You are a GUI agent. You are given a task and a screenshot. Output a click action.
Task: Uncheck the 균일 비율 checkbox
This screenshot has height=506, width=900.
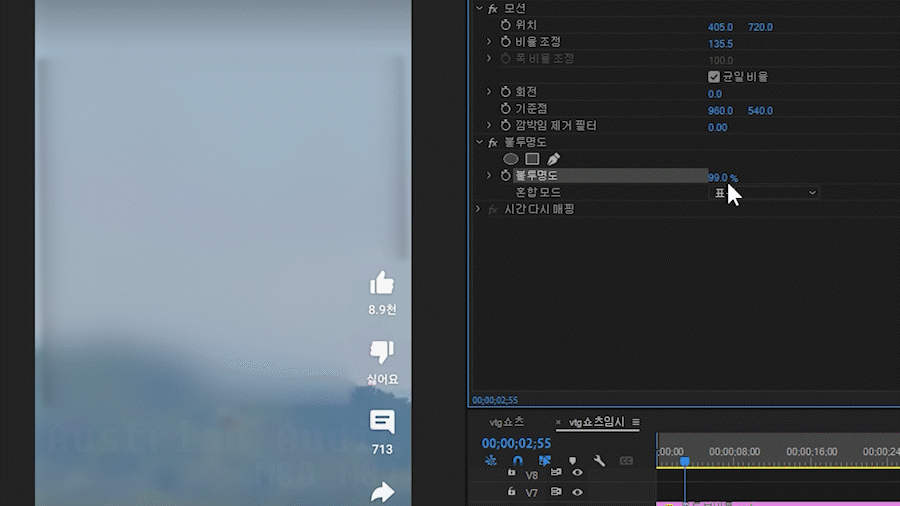[x=713, y=76]
